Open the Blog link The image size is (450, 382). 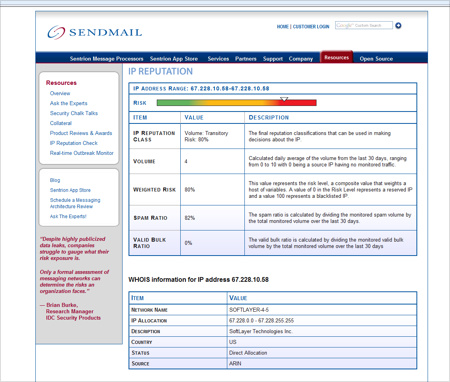pos(55,180)
